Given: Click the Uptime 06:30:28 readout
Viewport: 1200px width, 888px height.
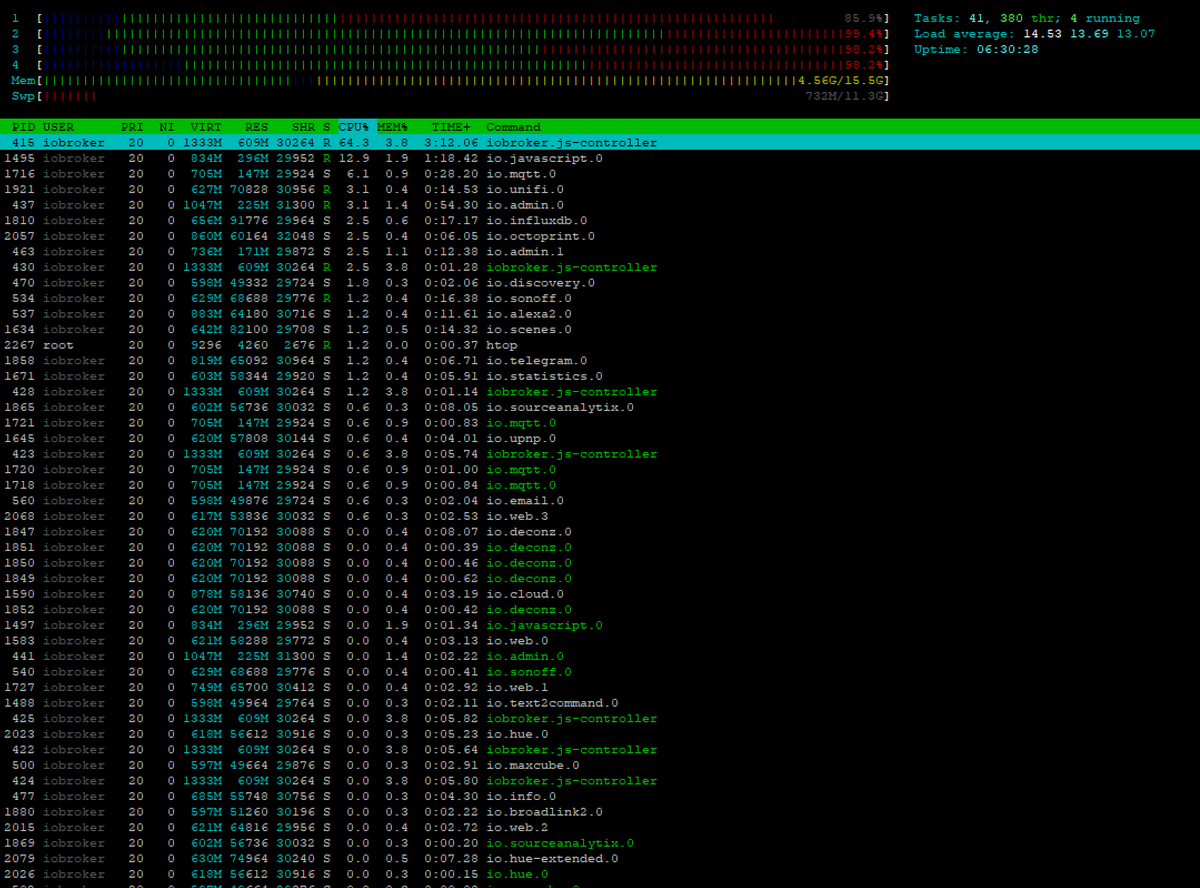Looking at the screenshot, I should pyautogui.click(x=976, y=49).
